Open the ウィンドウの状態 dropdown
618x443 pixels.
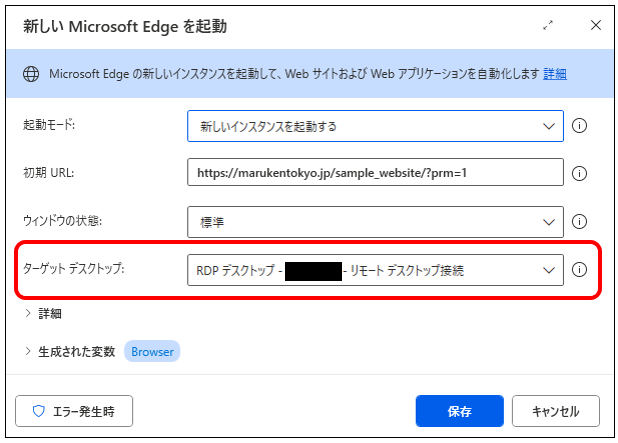[x=375, y=222]
